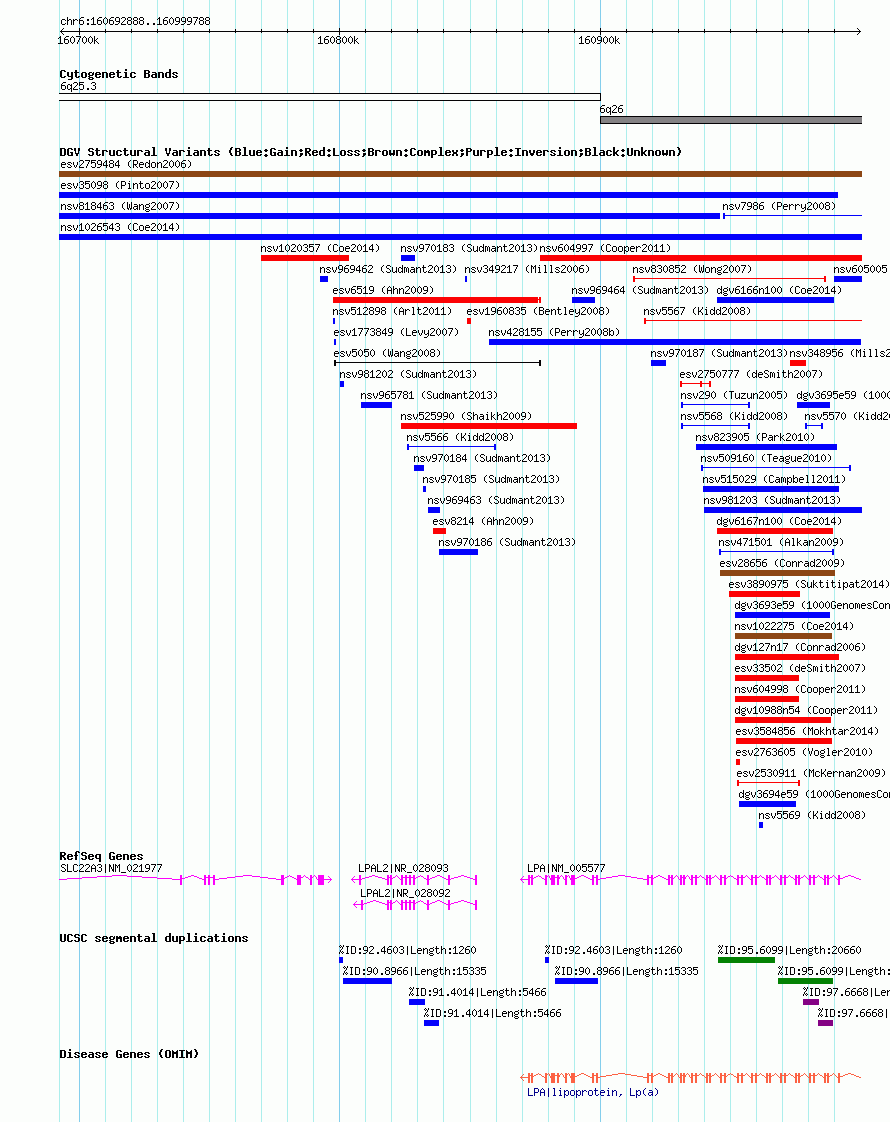This screenshot has height=1122, width=890.
Task: Select nsv604998 (Cooper2011) label
Action: [800, 689]
